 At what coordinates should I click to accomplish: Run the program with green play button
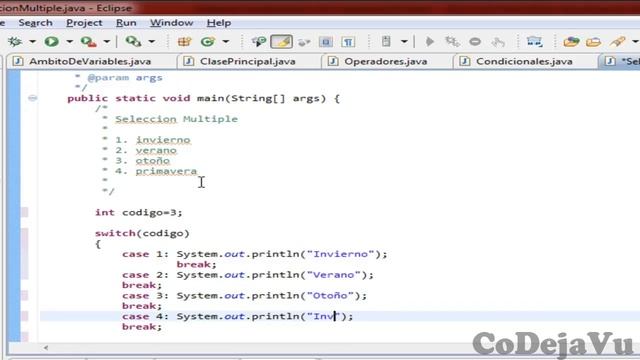(x=52, y=41)
